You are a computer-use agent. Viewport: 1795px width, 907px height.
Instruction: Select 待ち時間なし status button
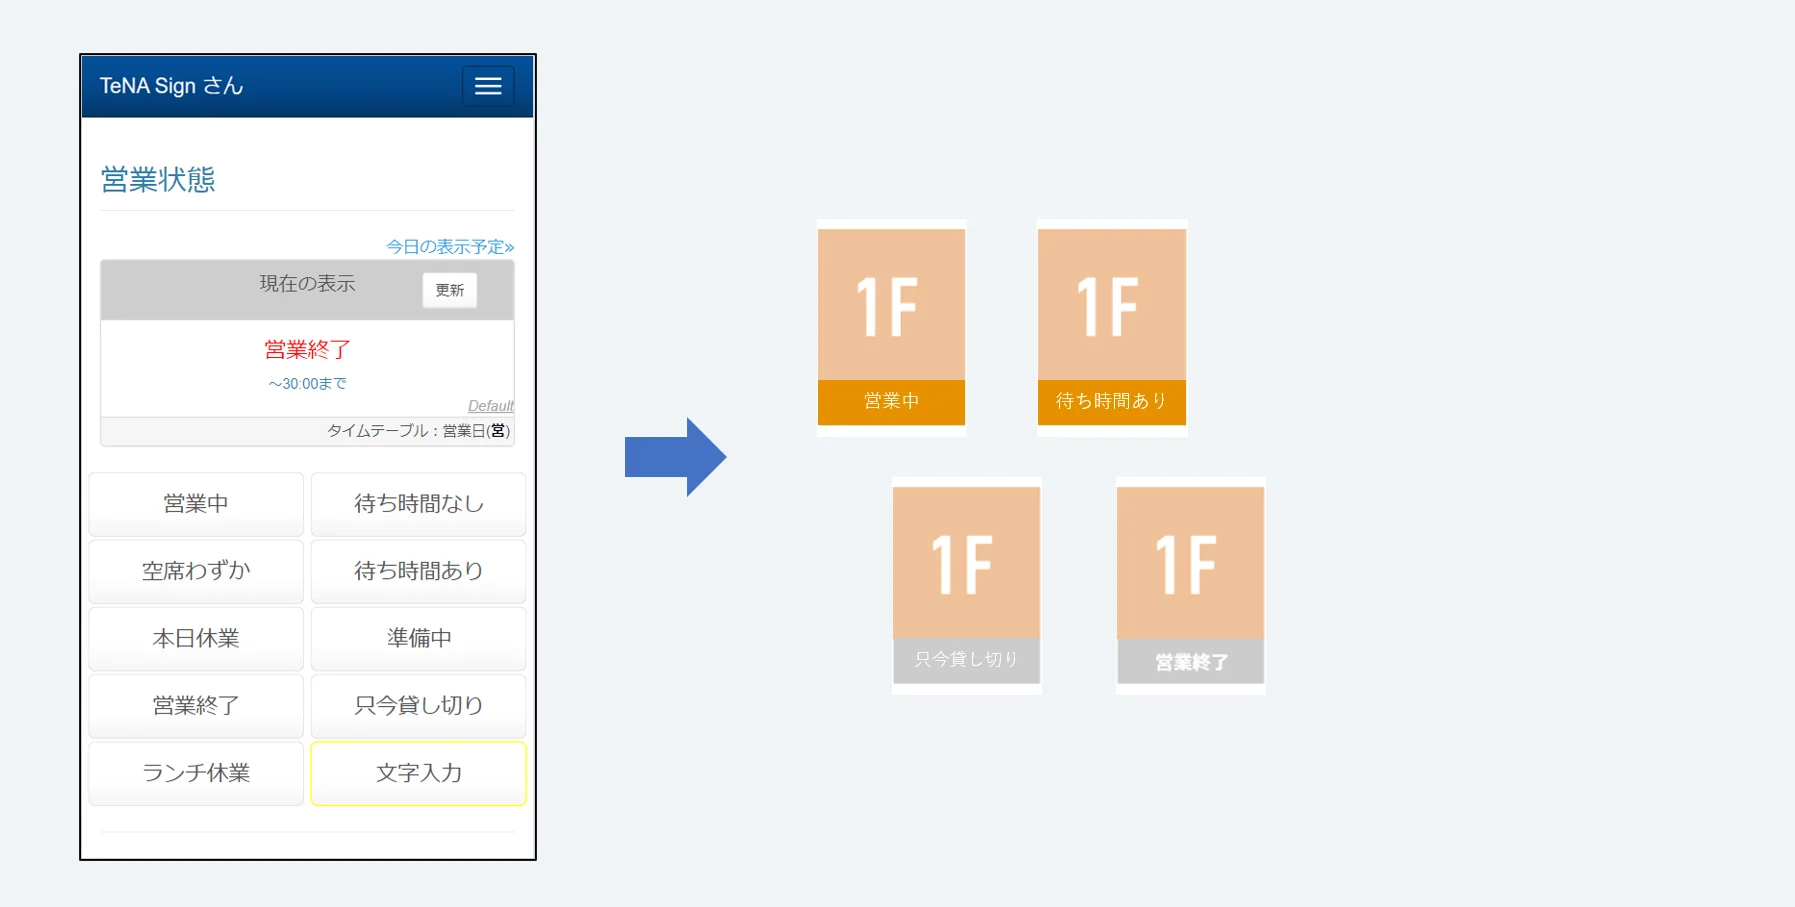418,504
